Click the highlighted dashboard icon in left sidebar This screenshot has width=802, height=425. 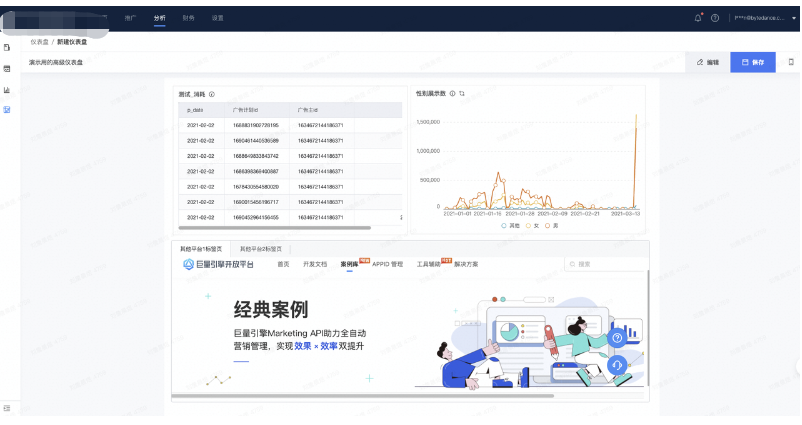click(x=7, y=109)
